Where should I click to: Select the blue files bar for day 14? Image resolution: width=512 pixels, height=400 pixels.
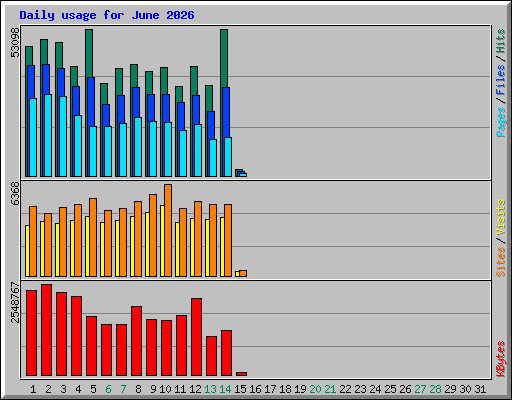click(x=226, y=112)
